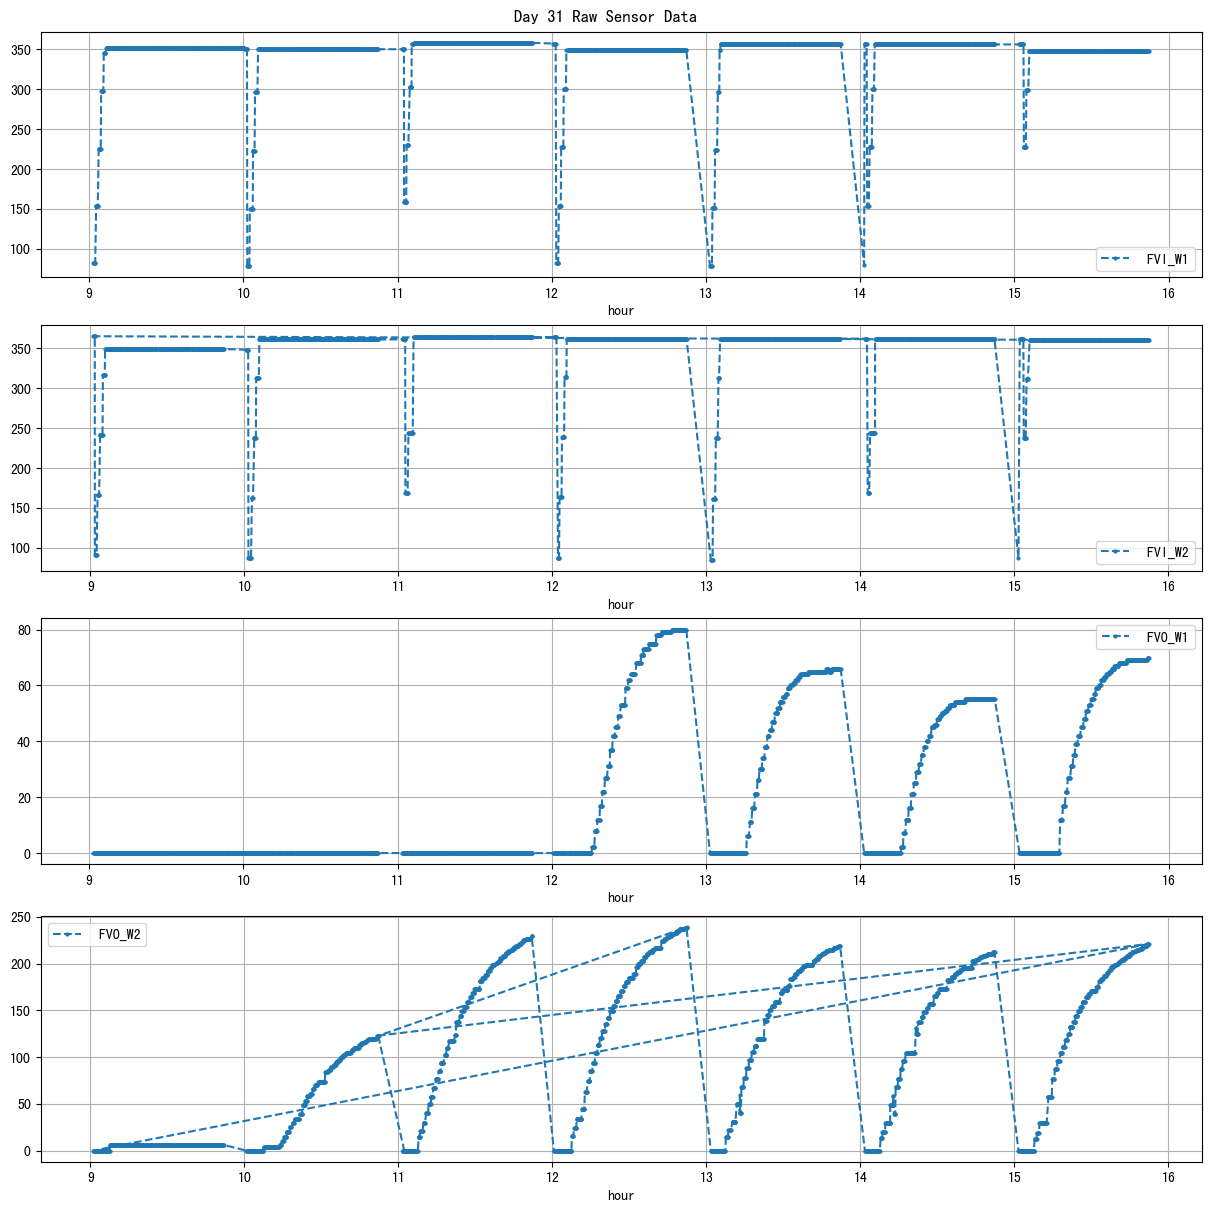Screen dimensions: 1211x1211
Task: Select the FVI_W2 legend label text
Action: pyautogui.click(x=1166, y=552)
